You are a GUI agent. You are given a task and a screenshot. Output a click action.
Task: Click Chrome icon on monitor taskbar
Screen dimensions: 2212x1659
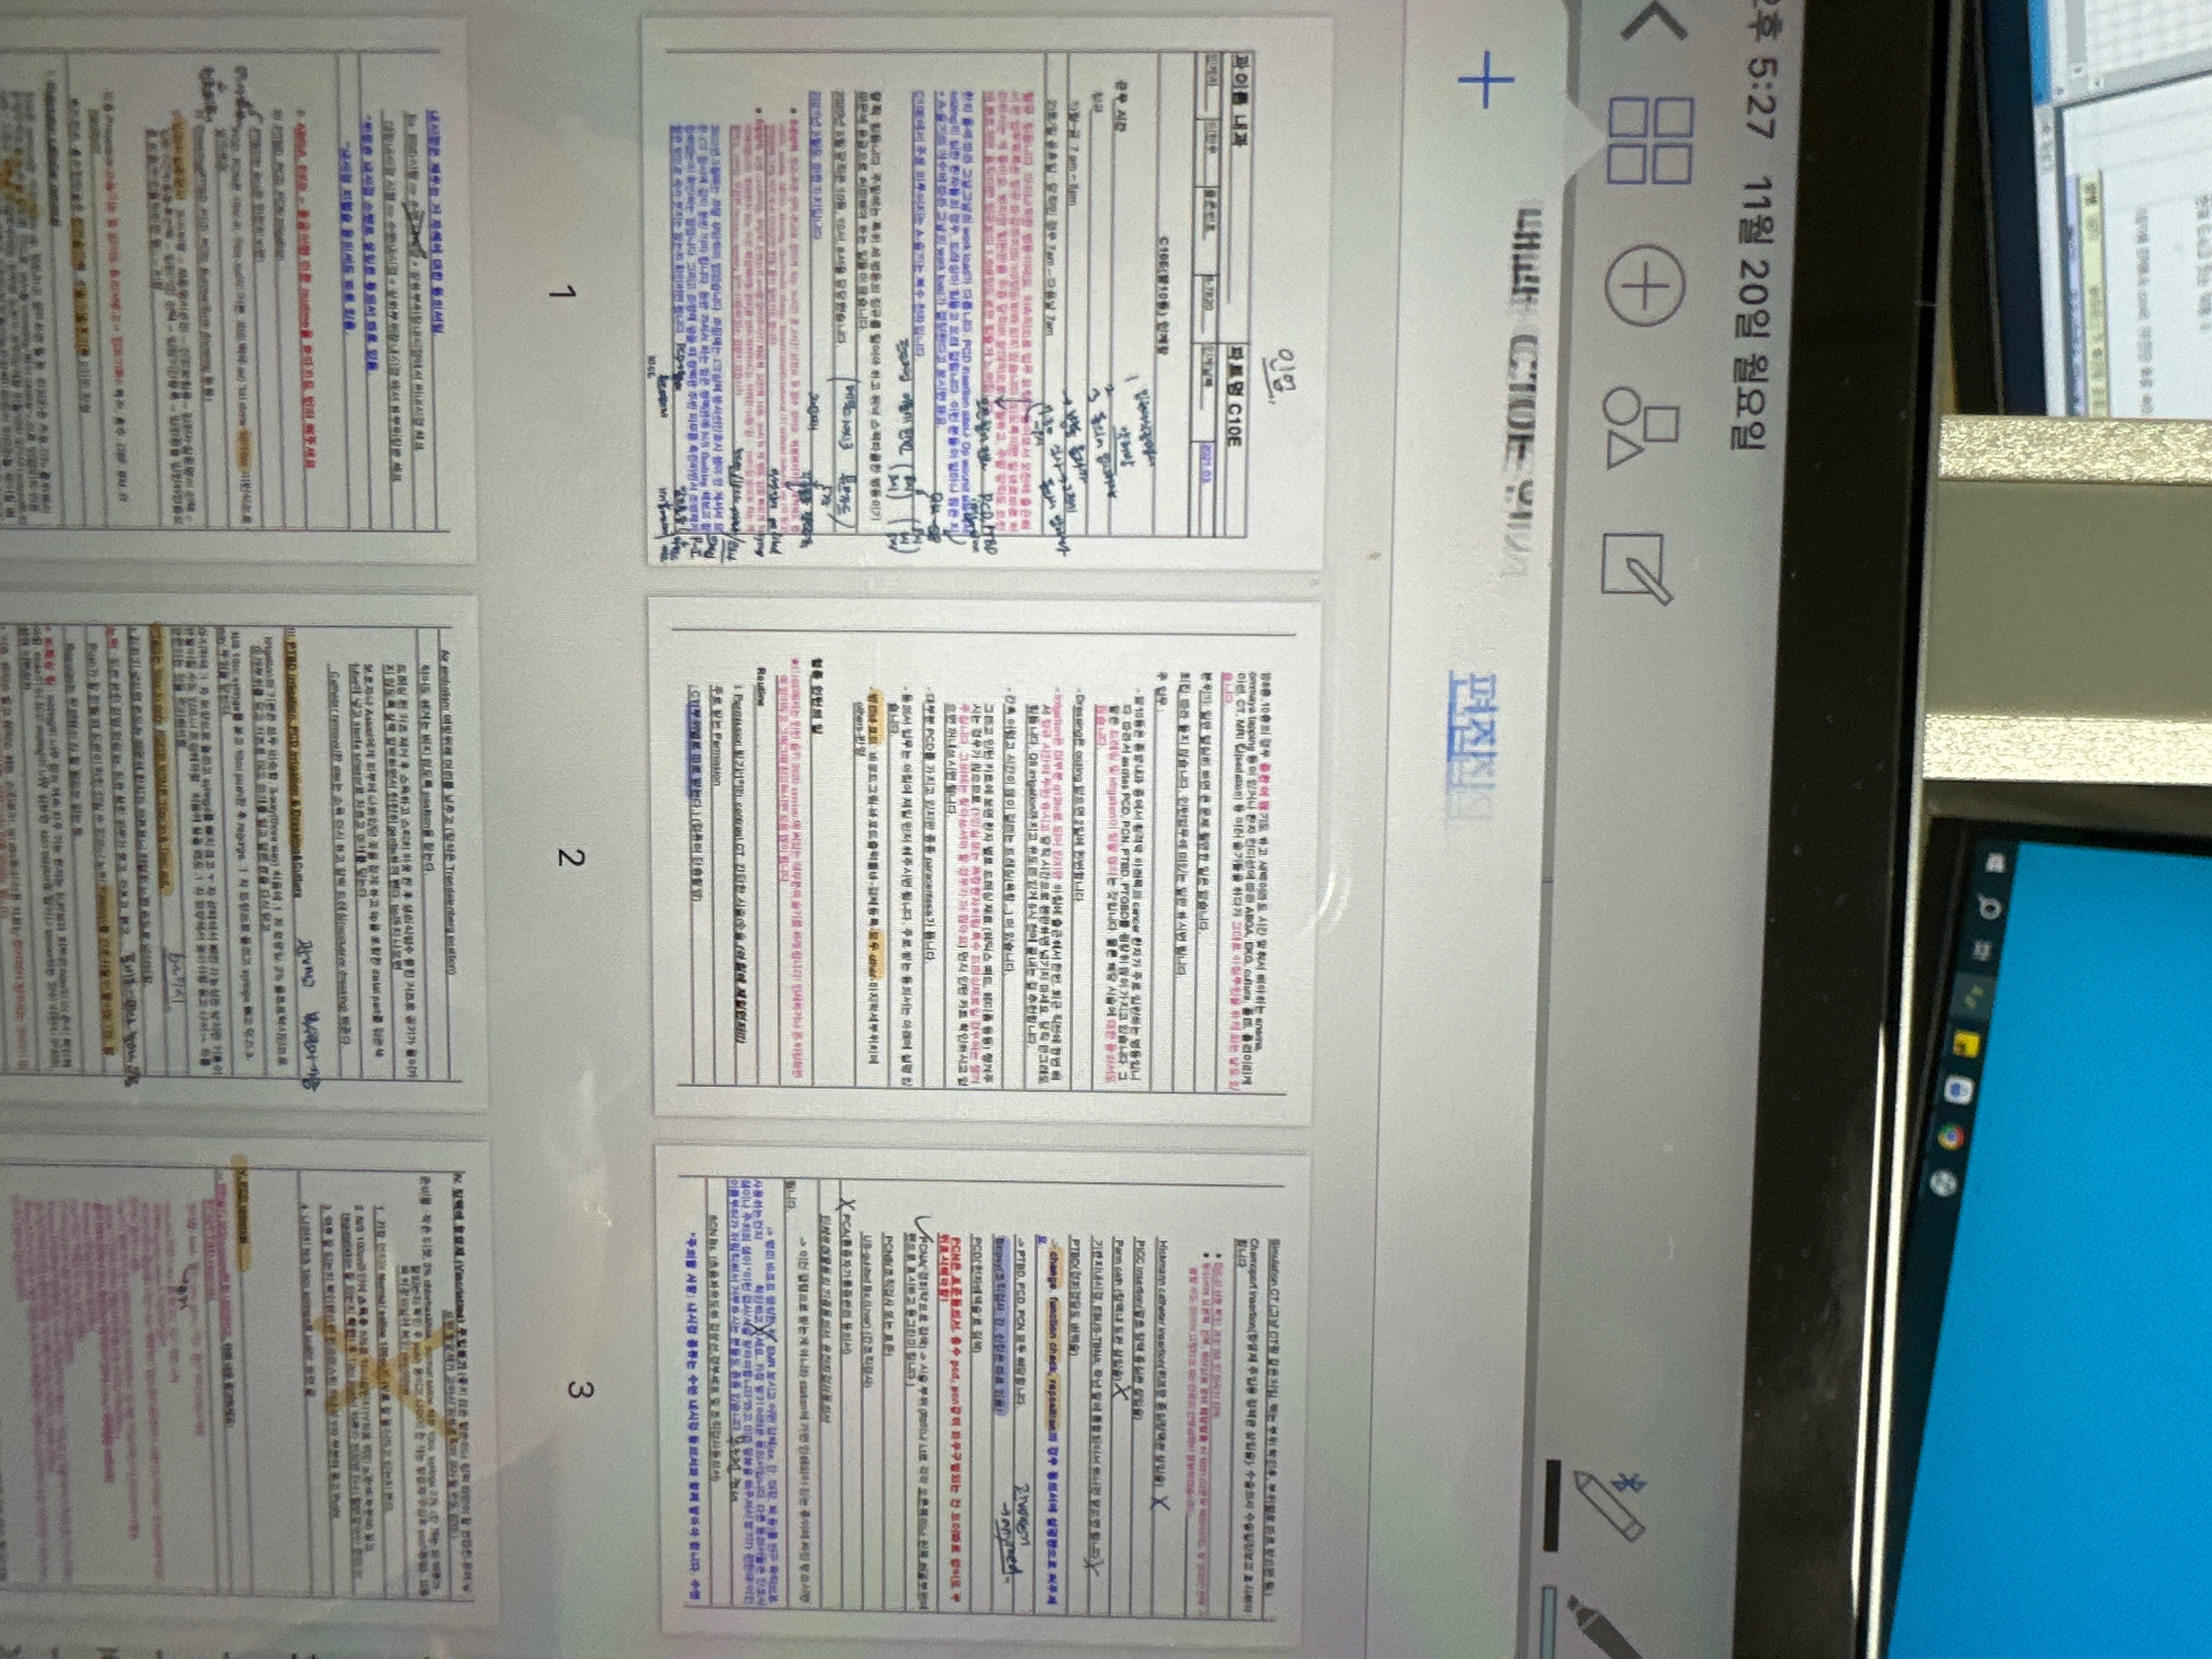click(x=1951, y=1137)
